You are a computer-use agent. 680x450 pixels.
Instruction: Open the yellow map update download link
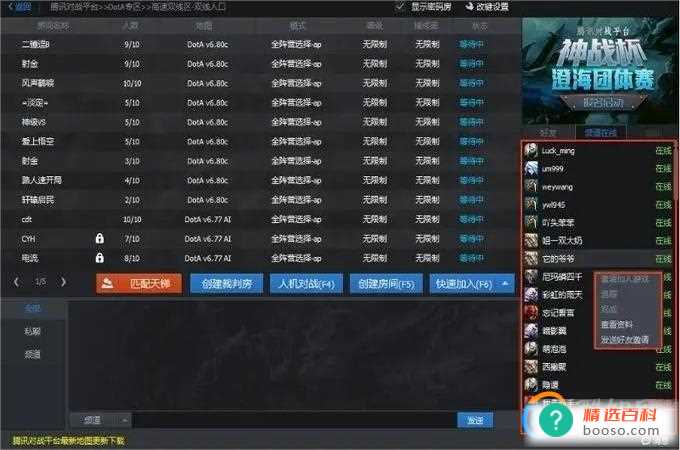(x=68, y=441)
